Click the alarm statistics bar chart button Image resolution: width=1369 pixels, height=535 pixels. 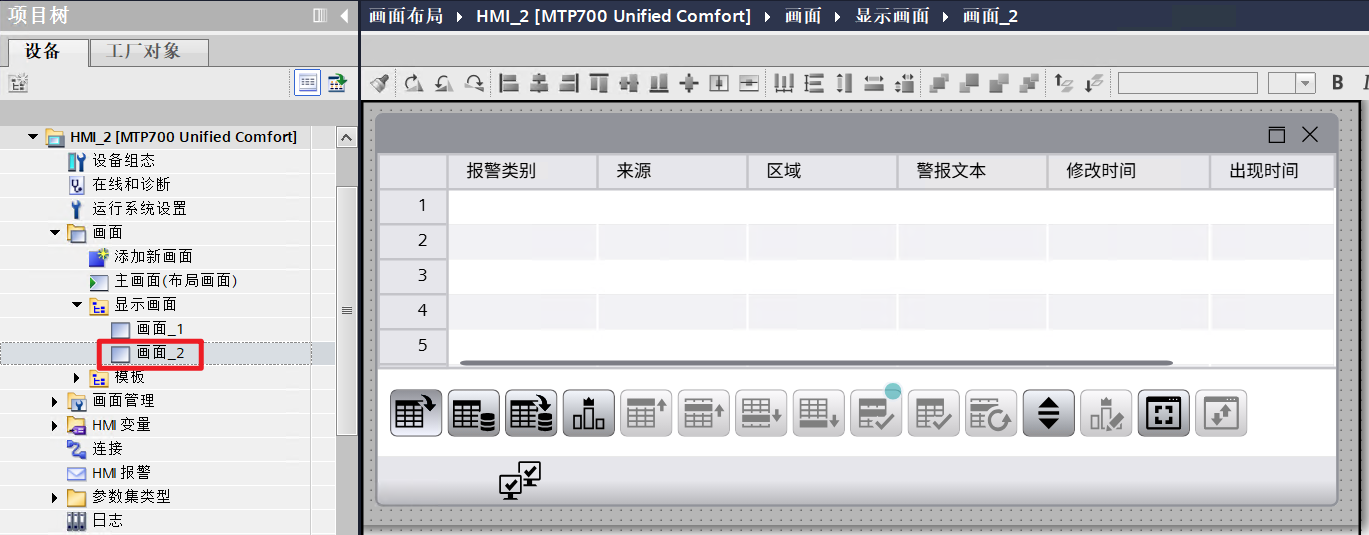(589, 413)
